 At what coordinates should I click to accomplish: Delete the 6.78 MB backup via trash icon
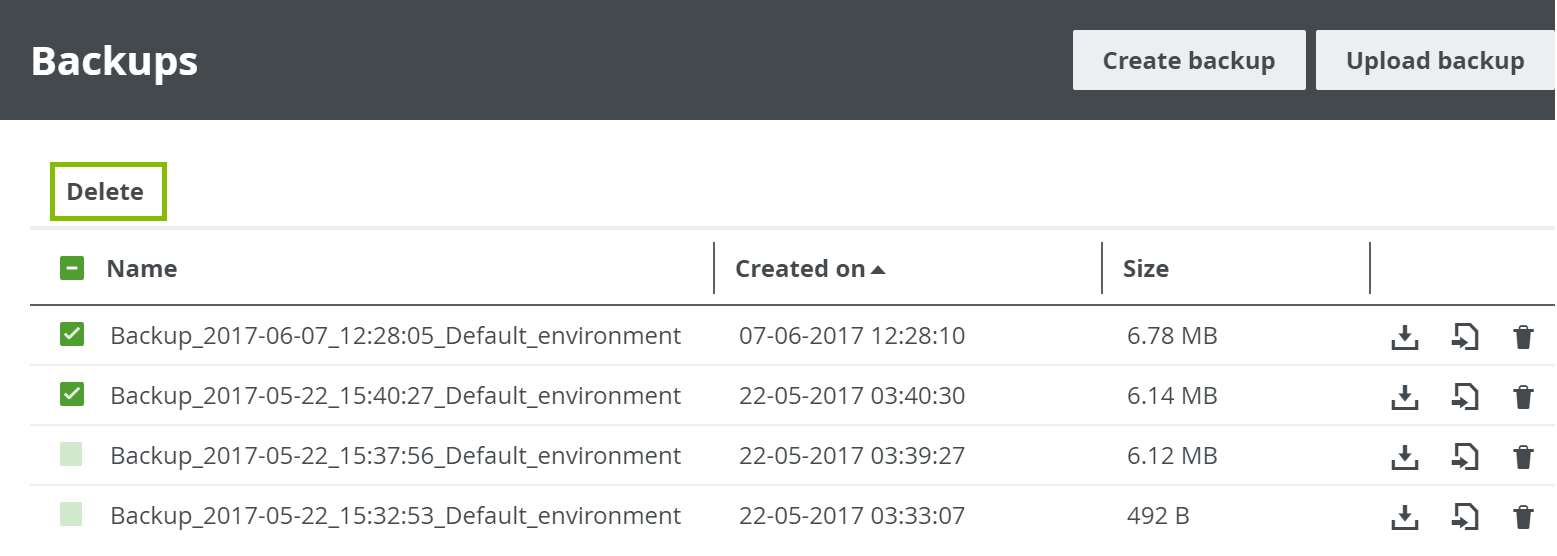click(1523, 338)
